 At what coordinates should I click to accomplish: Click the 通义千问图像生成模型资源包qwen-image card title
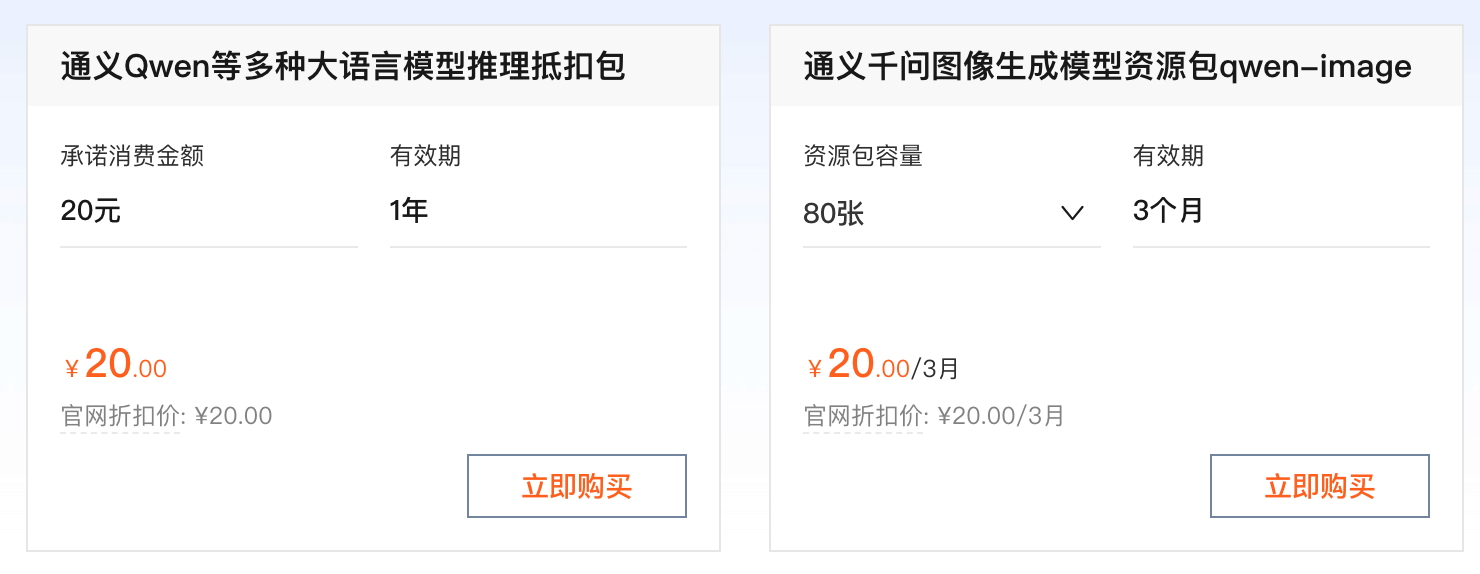1107,67
